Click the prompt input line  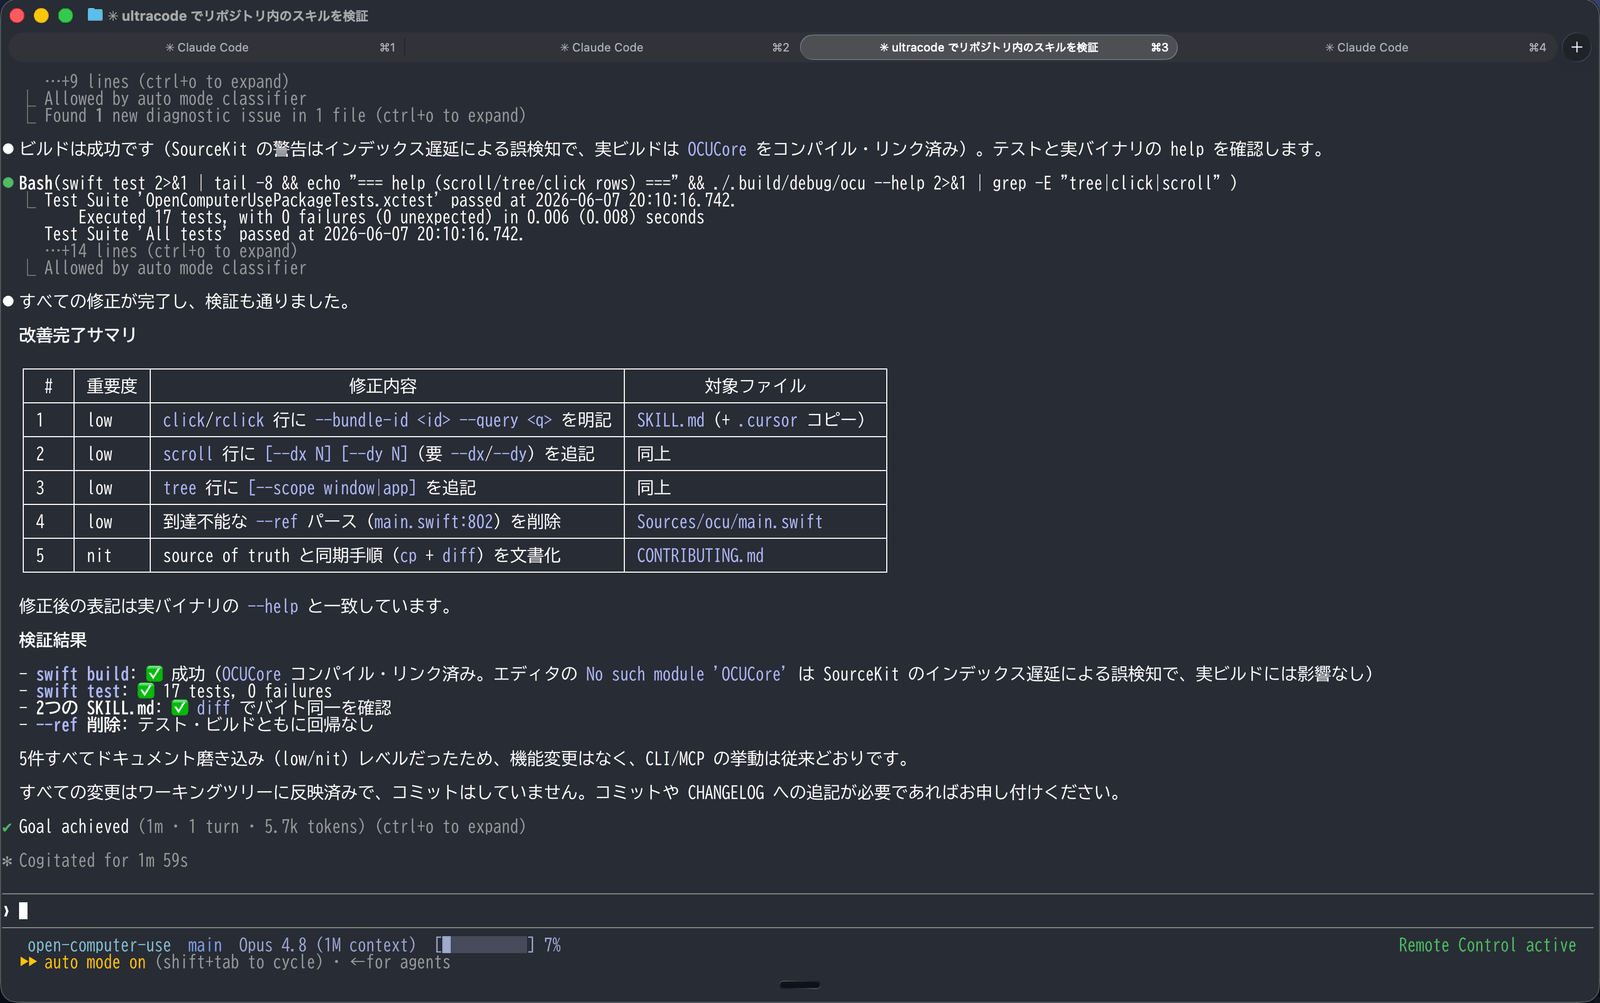[800, 910]
